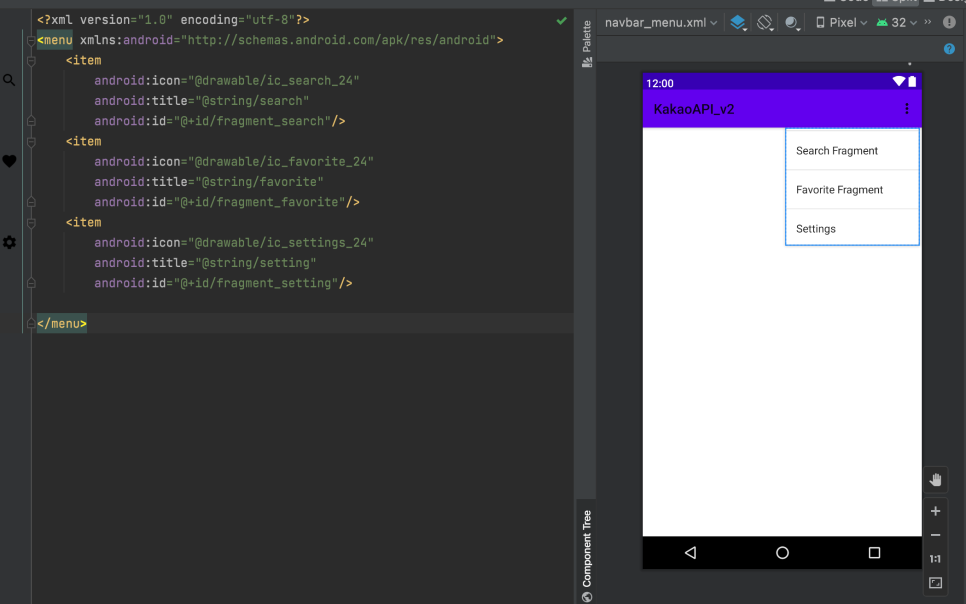
Task: Click the green inspection checkmark icon
Action: [561, 20]
